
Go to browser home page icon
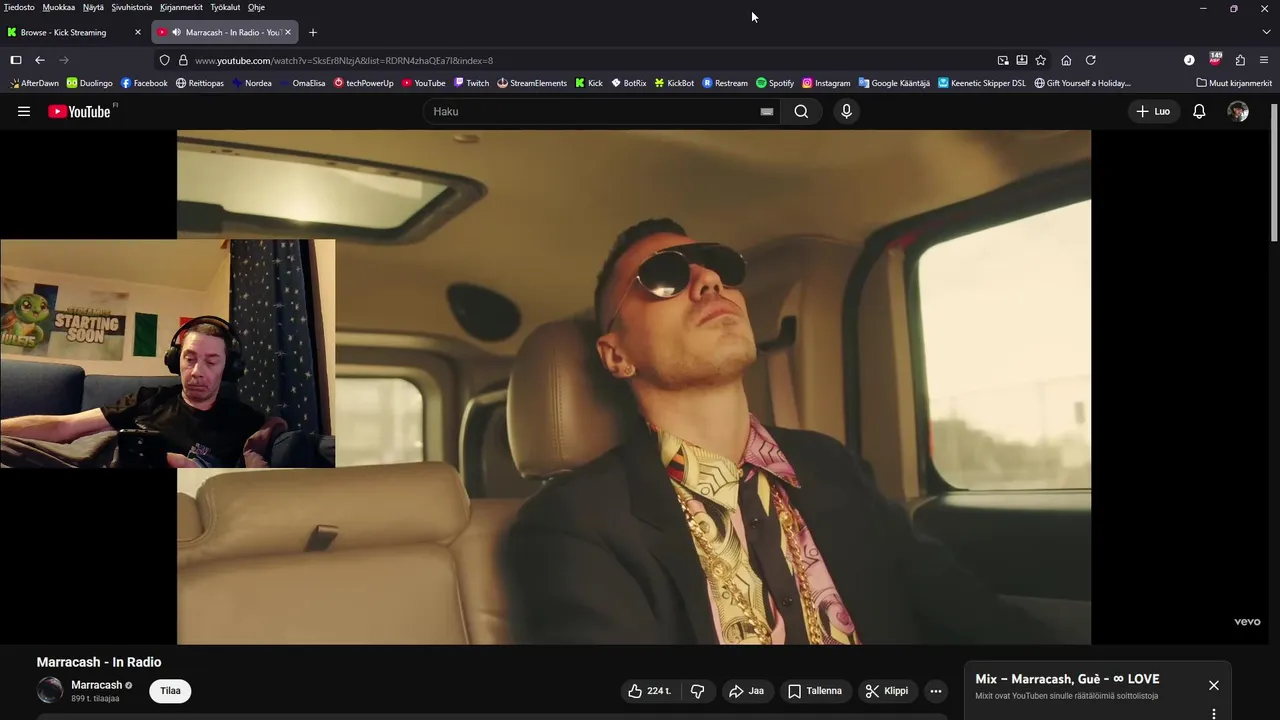pyautogui.click(x=1066, y=60)
